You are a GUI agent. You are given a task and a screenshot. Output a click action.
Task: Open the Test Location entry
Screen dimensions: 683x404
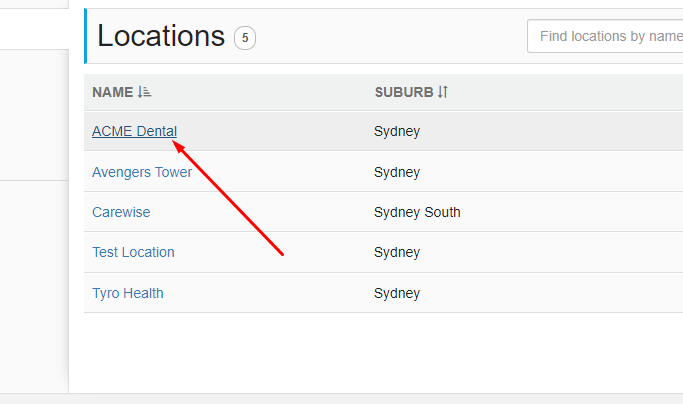pos(133,252)
